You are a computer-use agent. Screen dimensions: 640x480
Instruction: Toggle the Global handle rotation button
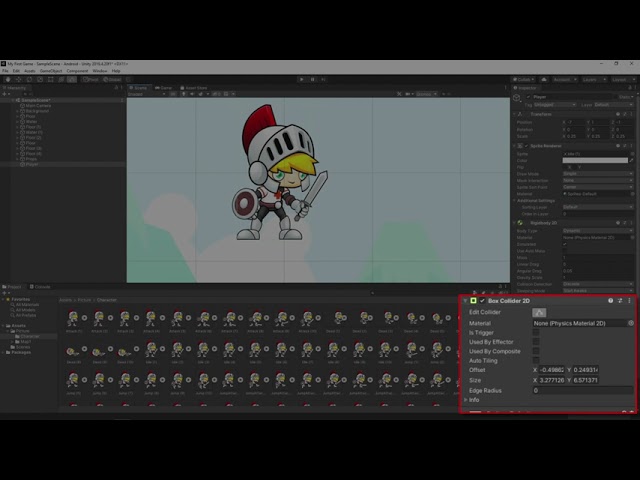(x=112, y=79)
